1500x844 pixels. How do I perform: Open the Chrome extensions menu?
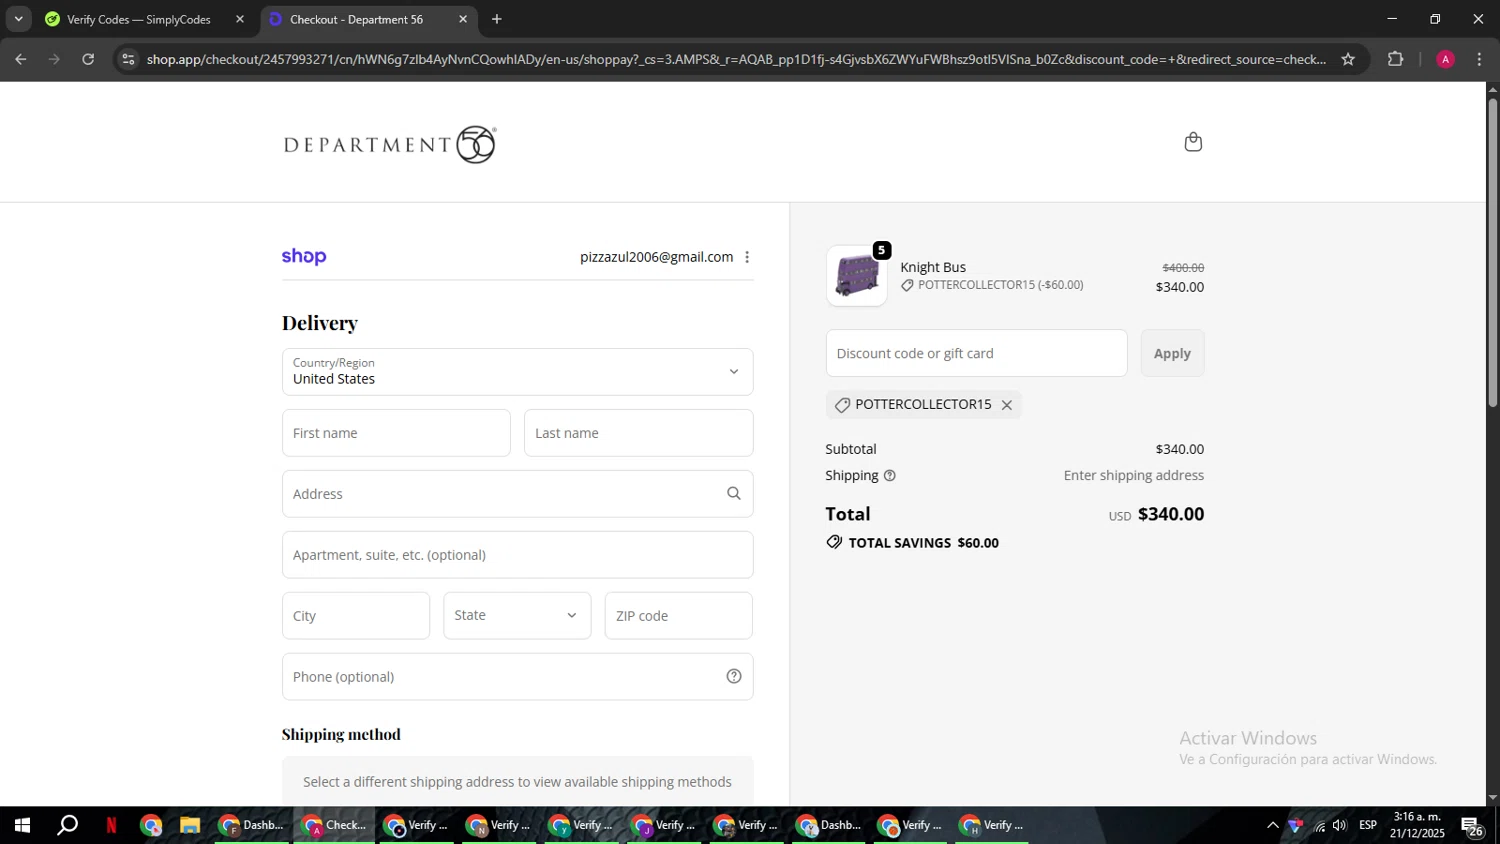[x=1396, y=59]
